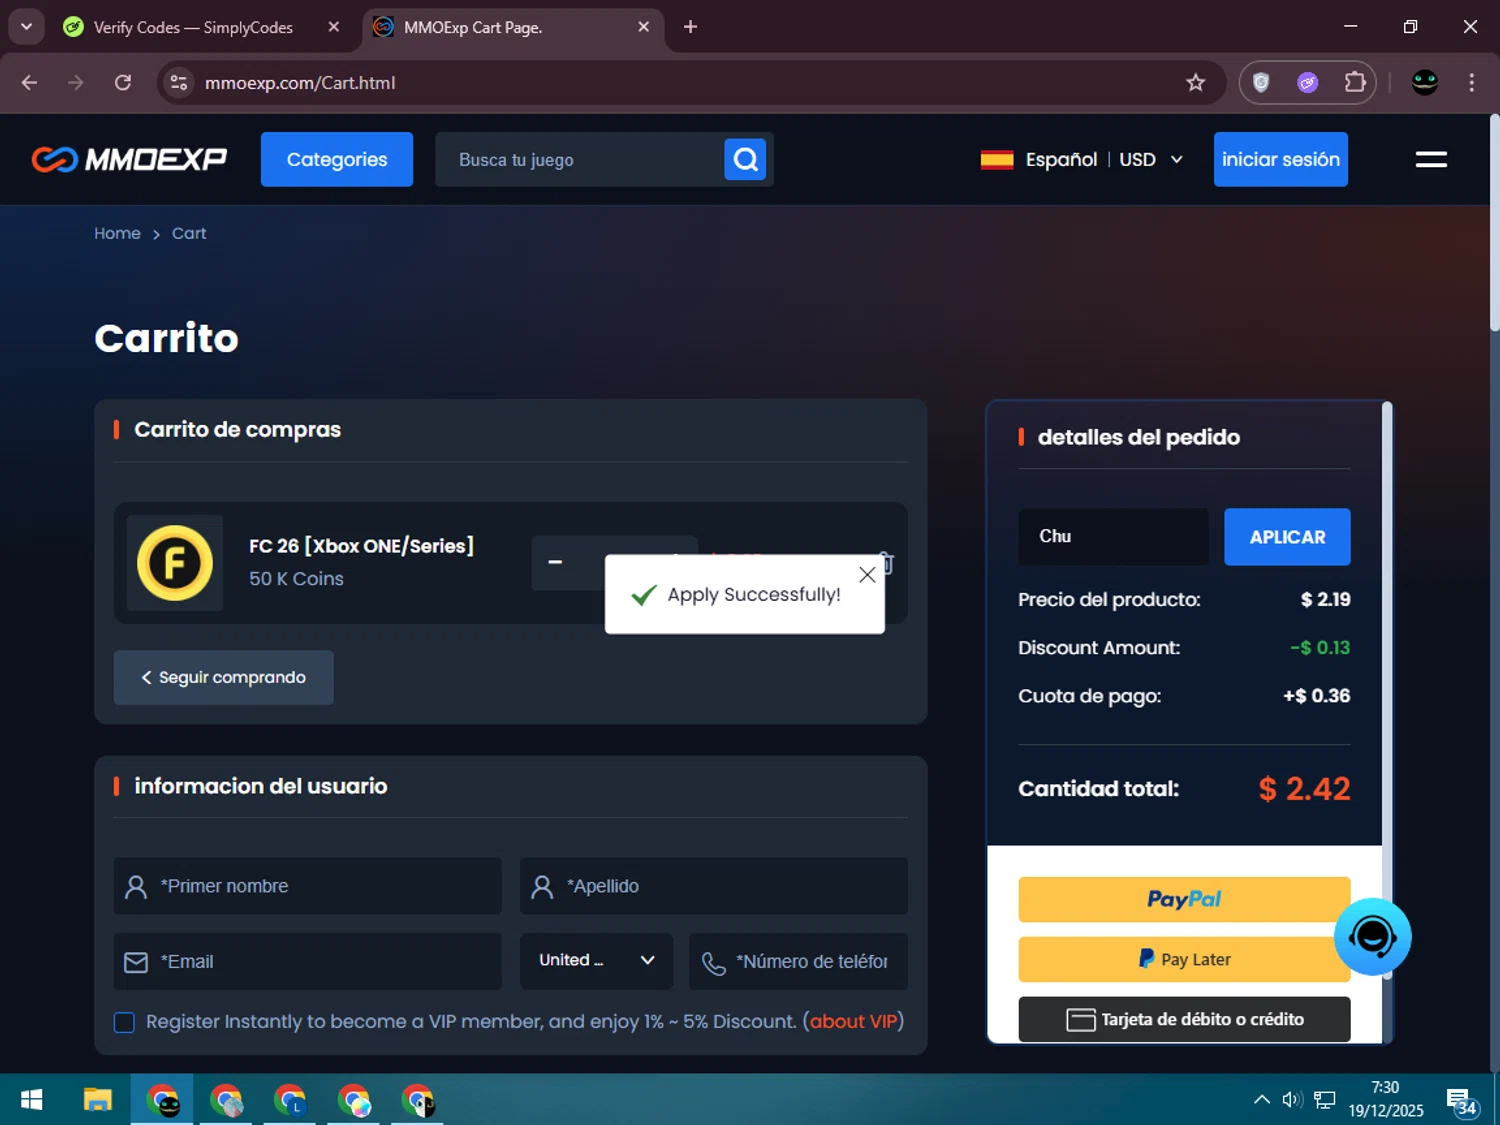Close the Verify Codes tab
Viewport: 1500px width, 1125px height.
point(334,27)
